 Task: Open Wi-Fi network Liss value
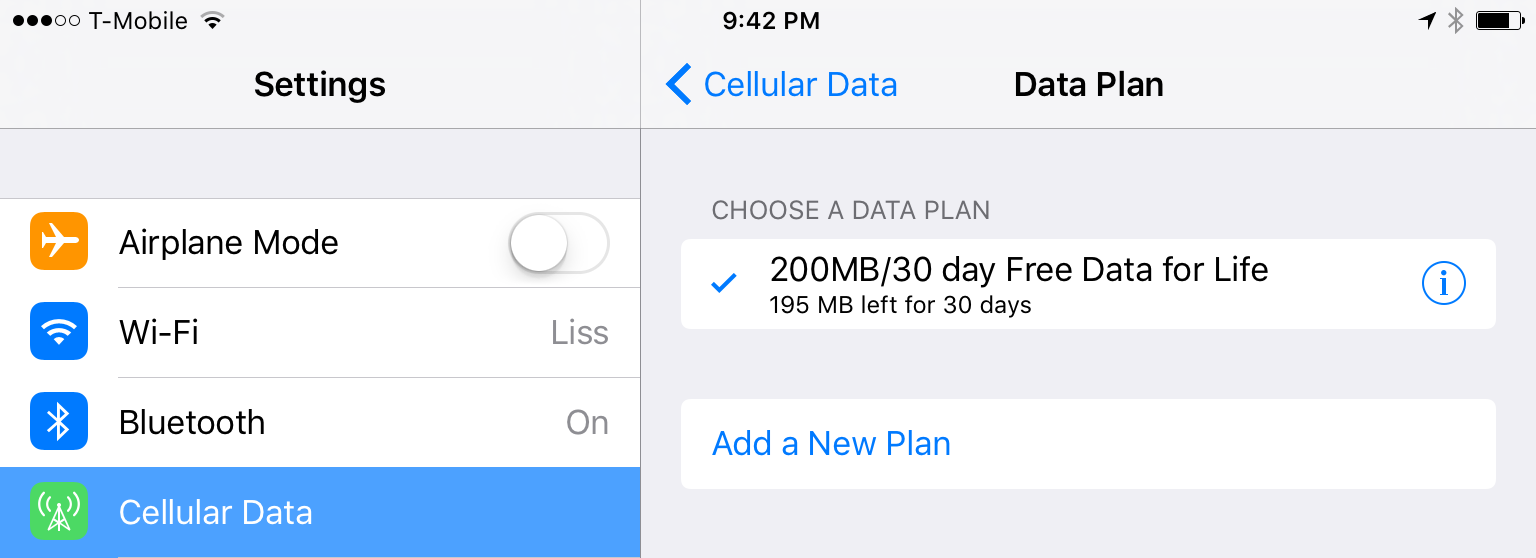coord(580,332)
